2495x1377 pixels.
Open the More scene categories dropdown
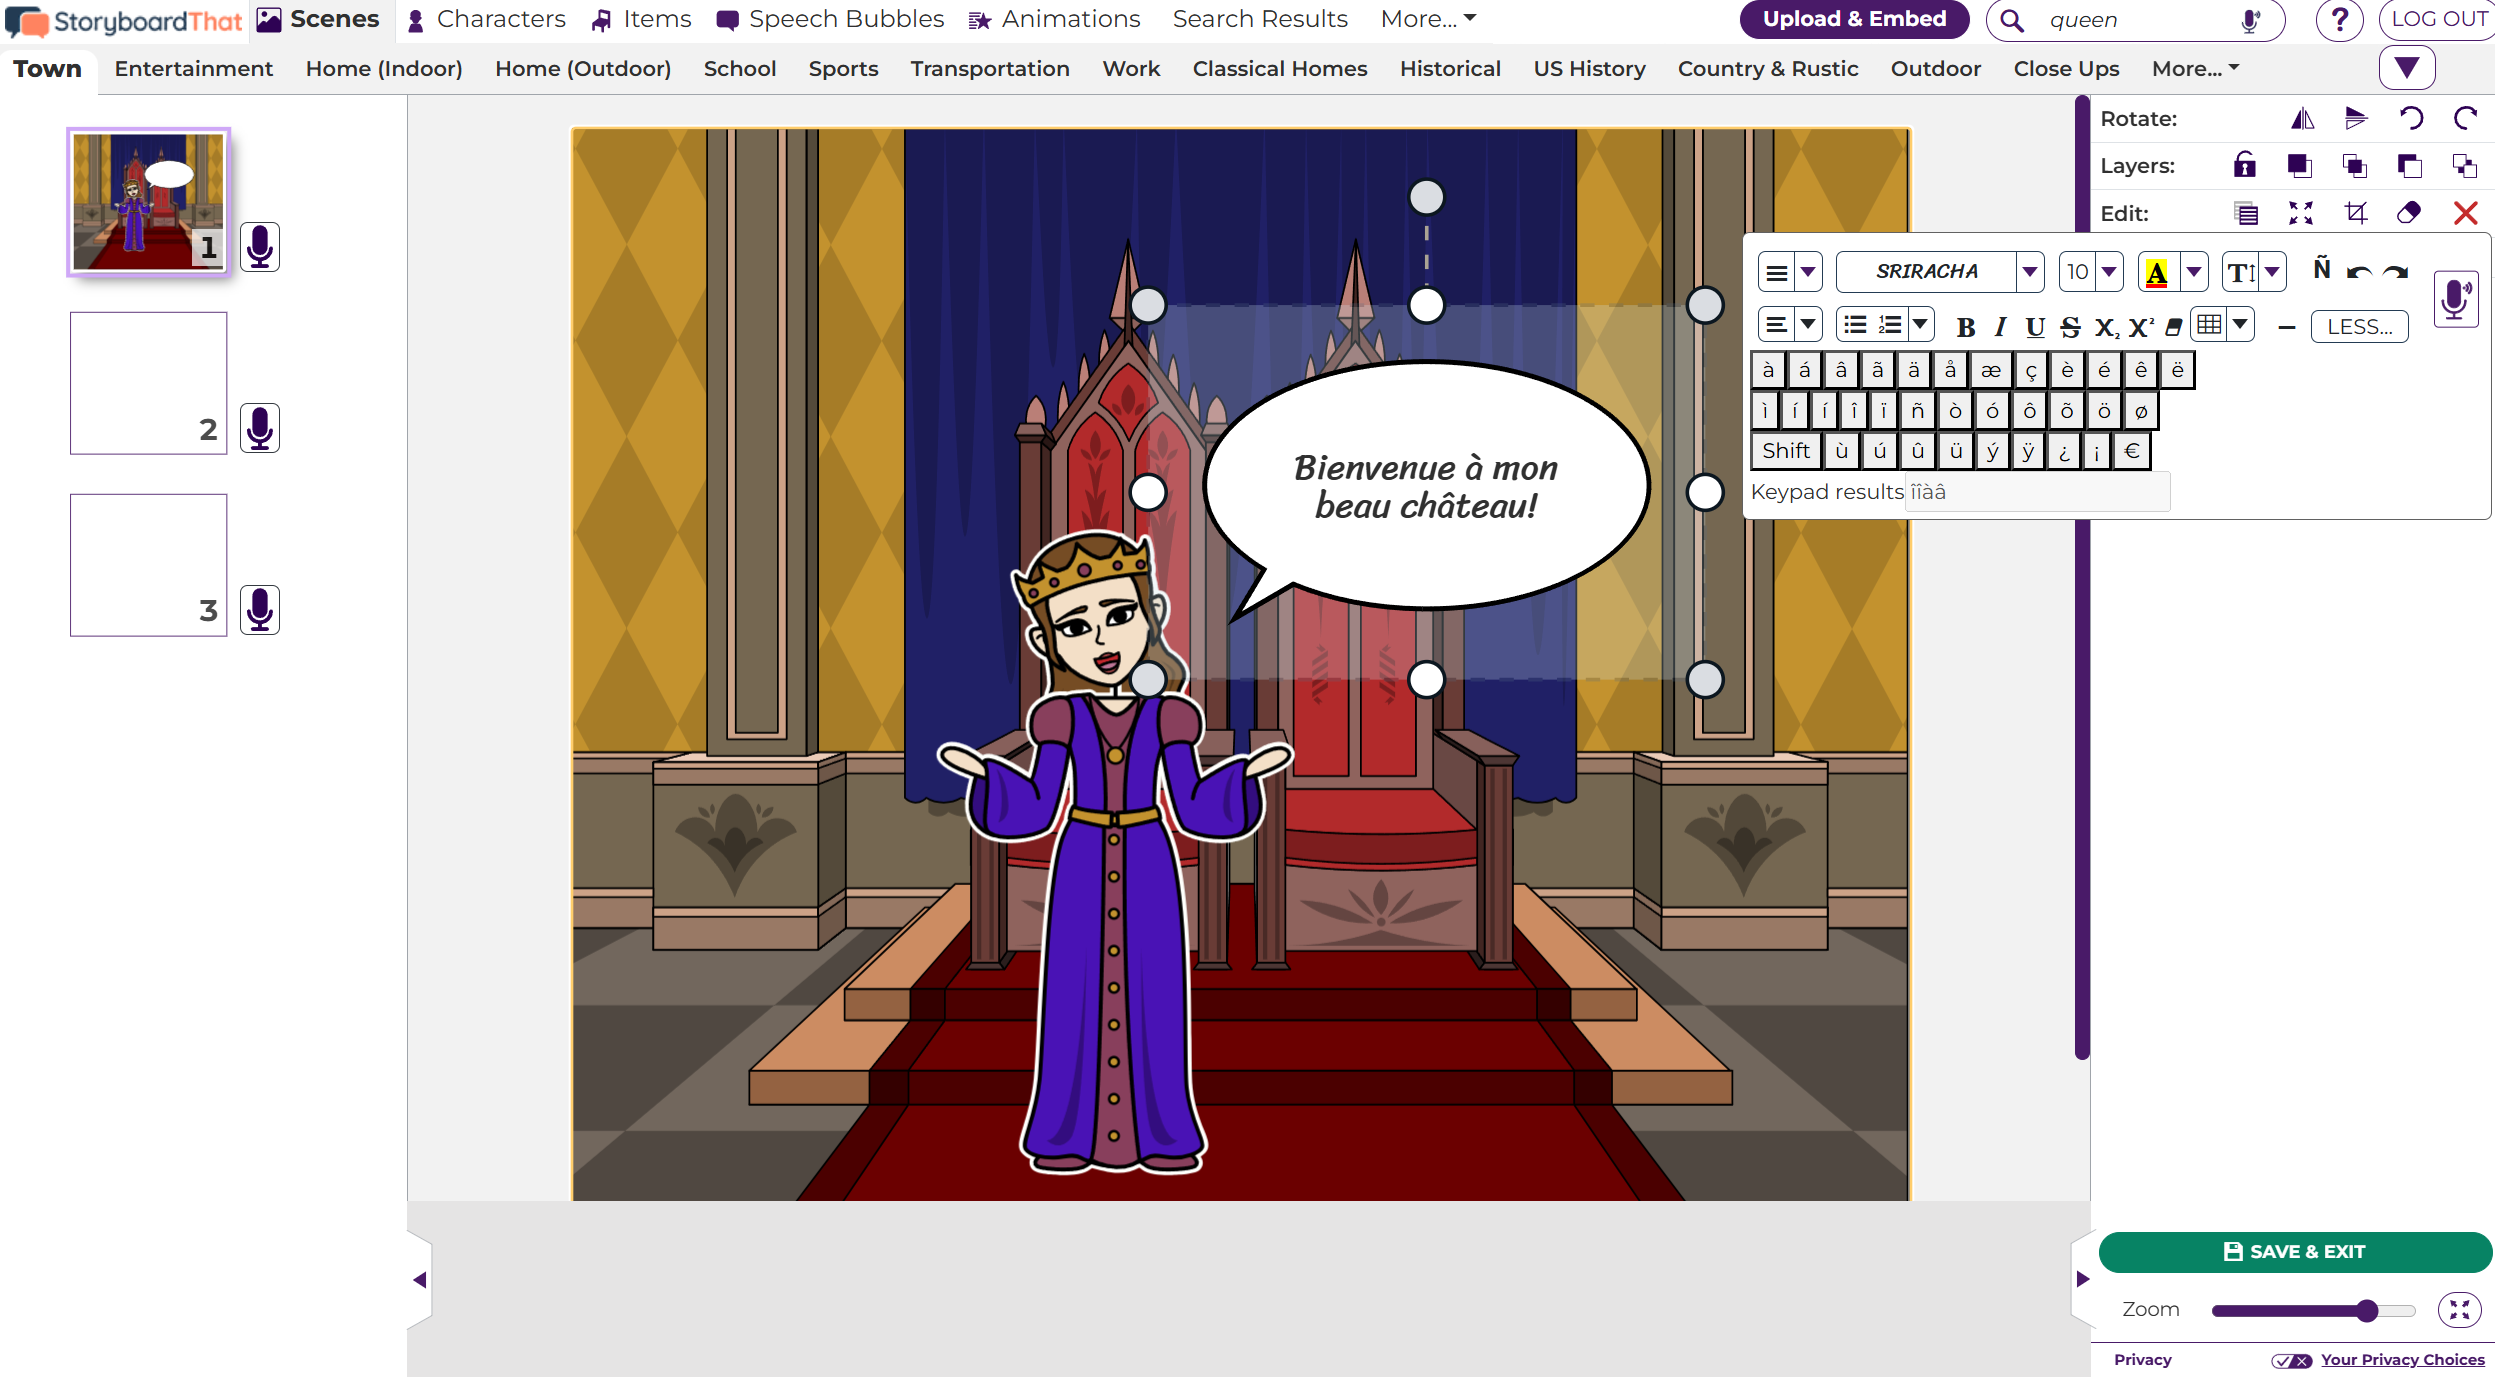click(2195, 69)
